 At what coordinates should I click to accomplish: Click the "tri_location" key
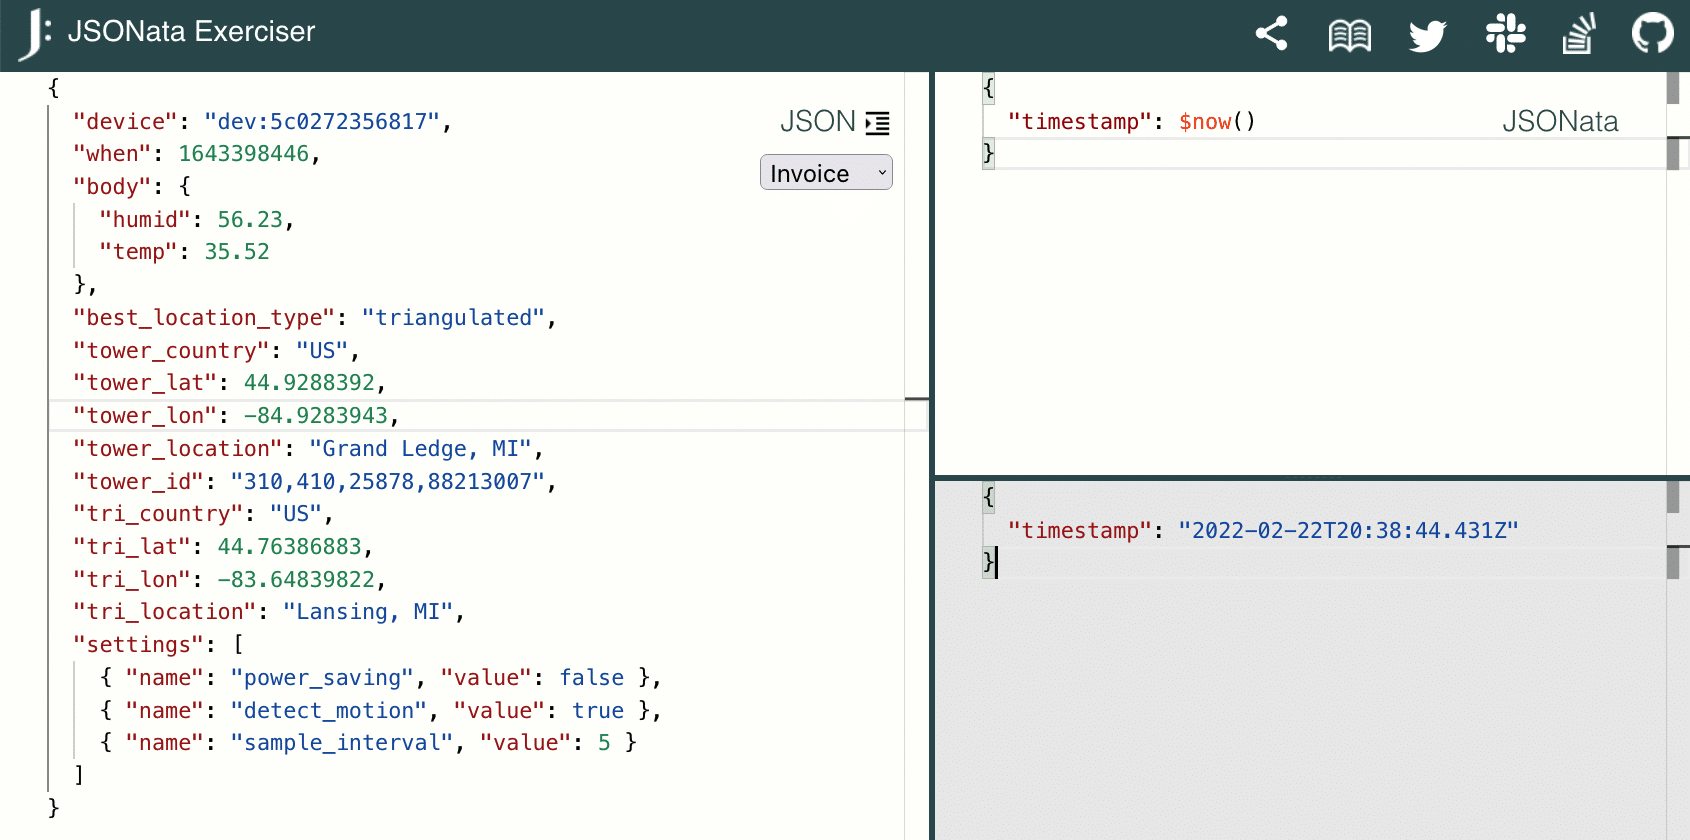pyautogui.click(x=165, y=612)
